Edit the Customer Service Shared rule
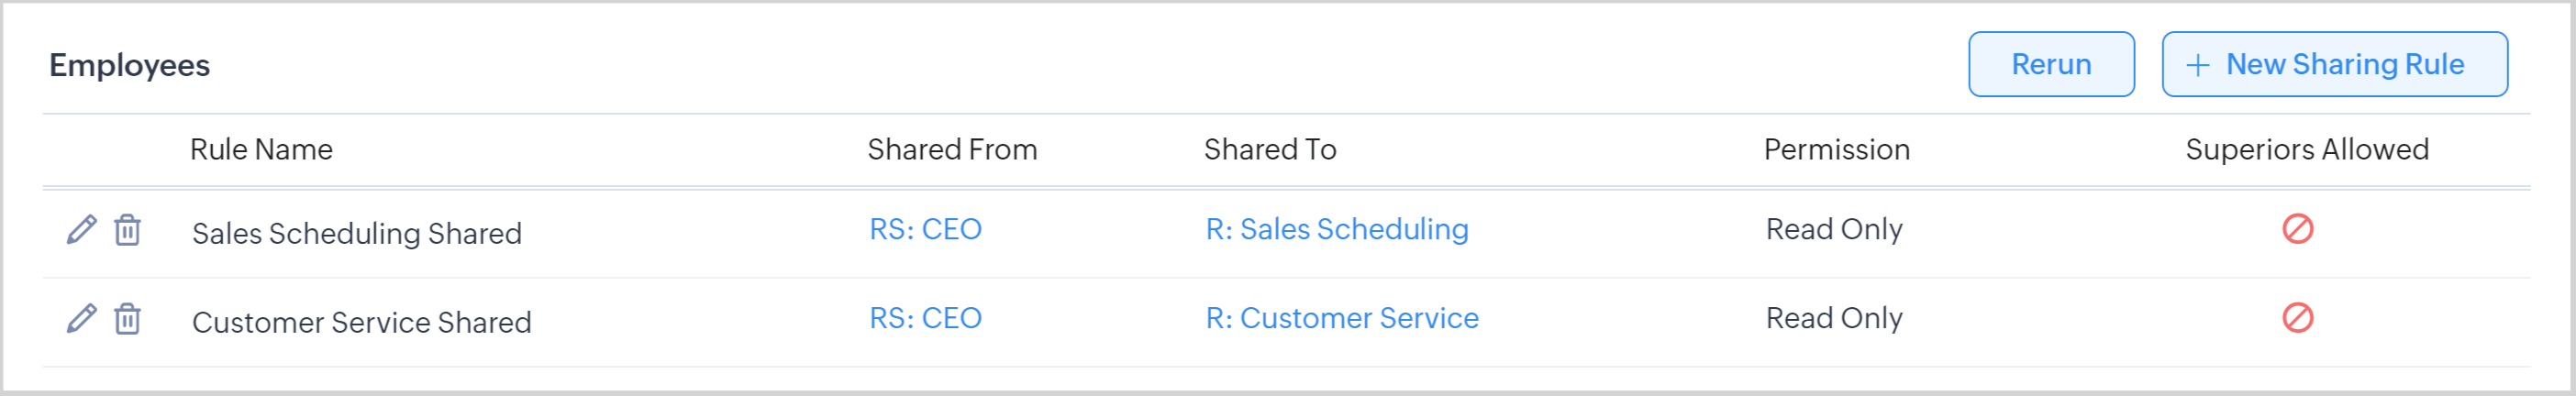Image resolution: width=2576 pixels, height=396 pixels. coord(81,319)
